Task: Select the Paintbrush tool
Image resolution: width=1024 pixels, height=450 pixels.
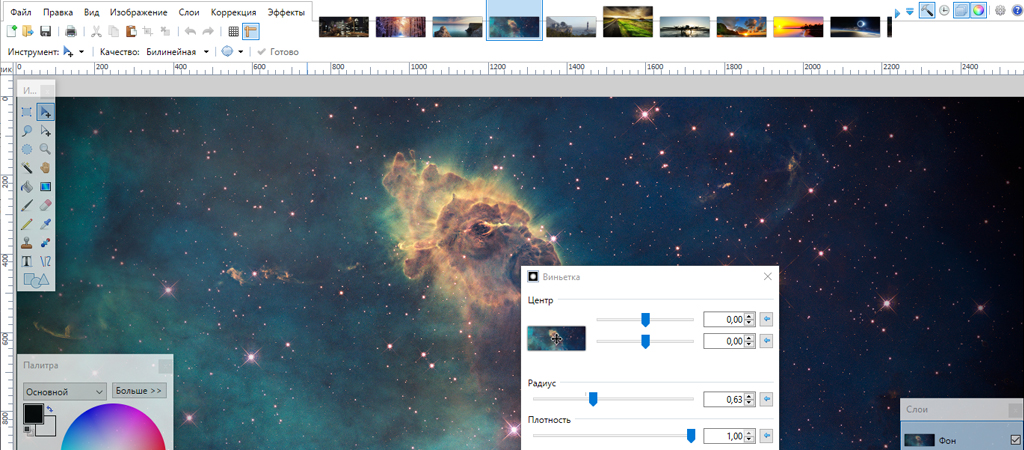Action: coord(27,205)
